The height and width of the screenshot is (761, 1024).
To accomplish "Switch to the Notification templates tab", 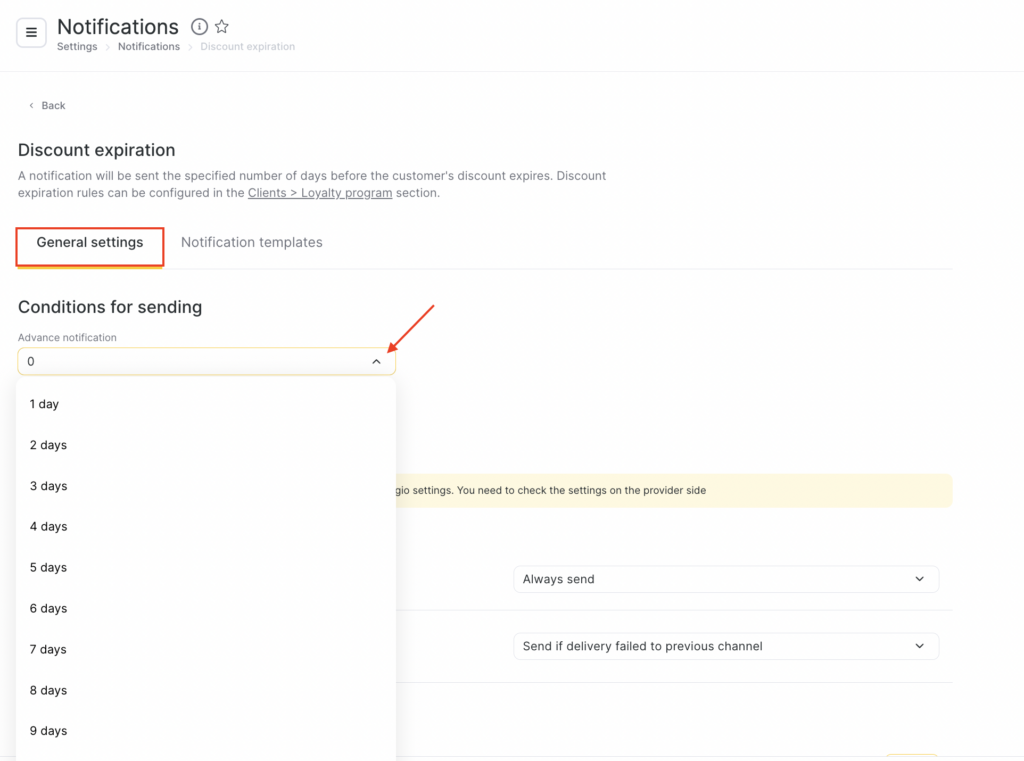I will click(251, 243).
